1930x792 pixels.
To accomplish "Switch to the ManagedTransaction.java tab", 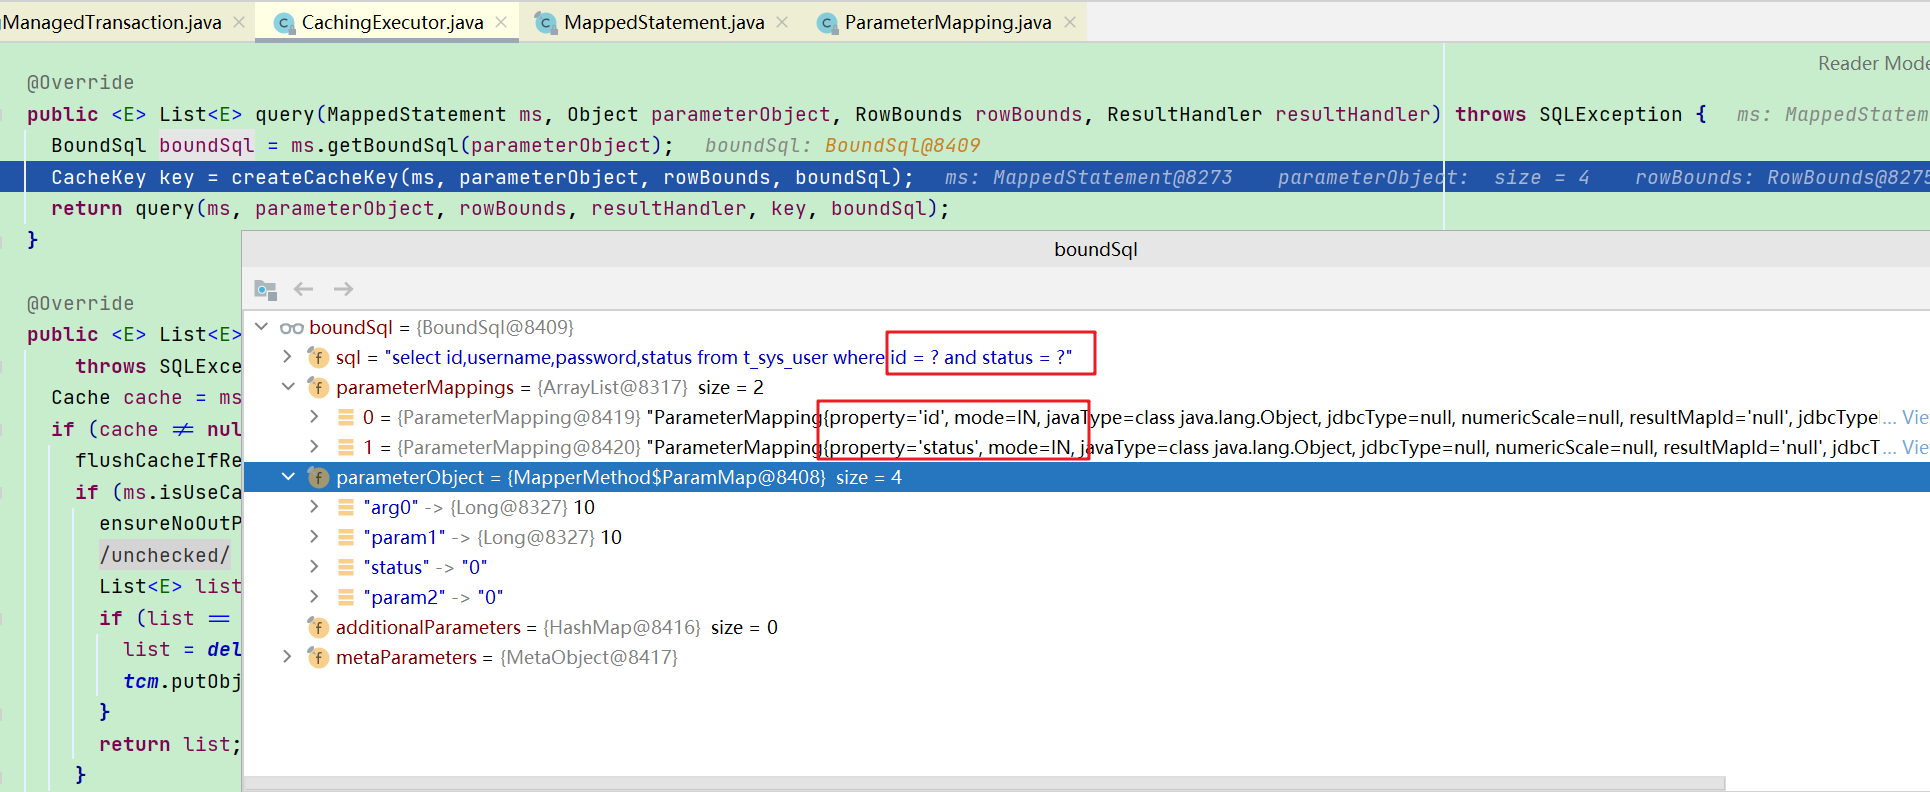I will tap(111, 22).
